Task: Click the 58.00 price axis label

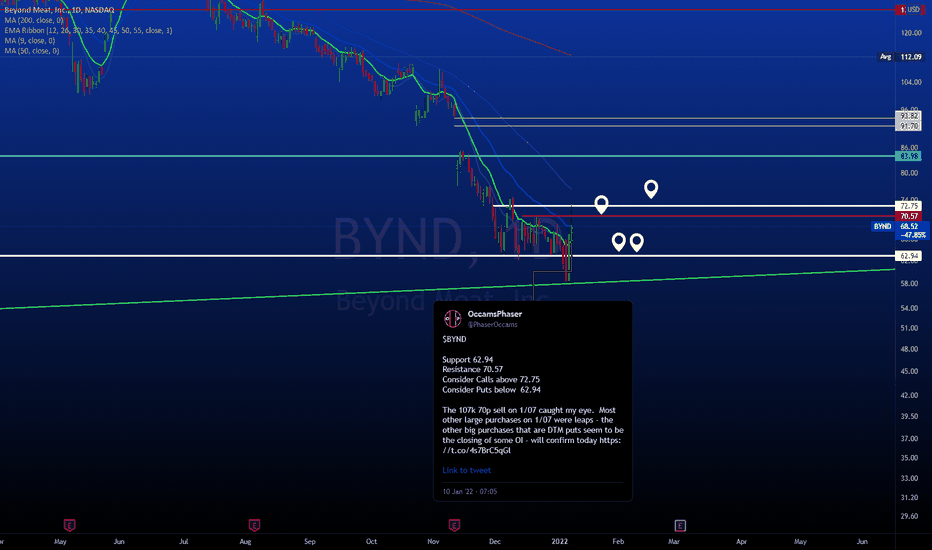Action: tap(909, 284)
